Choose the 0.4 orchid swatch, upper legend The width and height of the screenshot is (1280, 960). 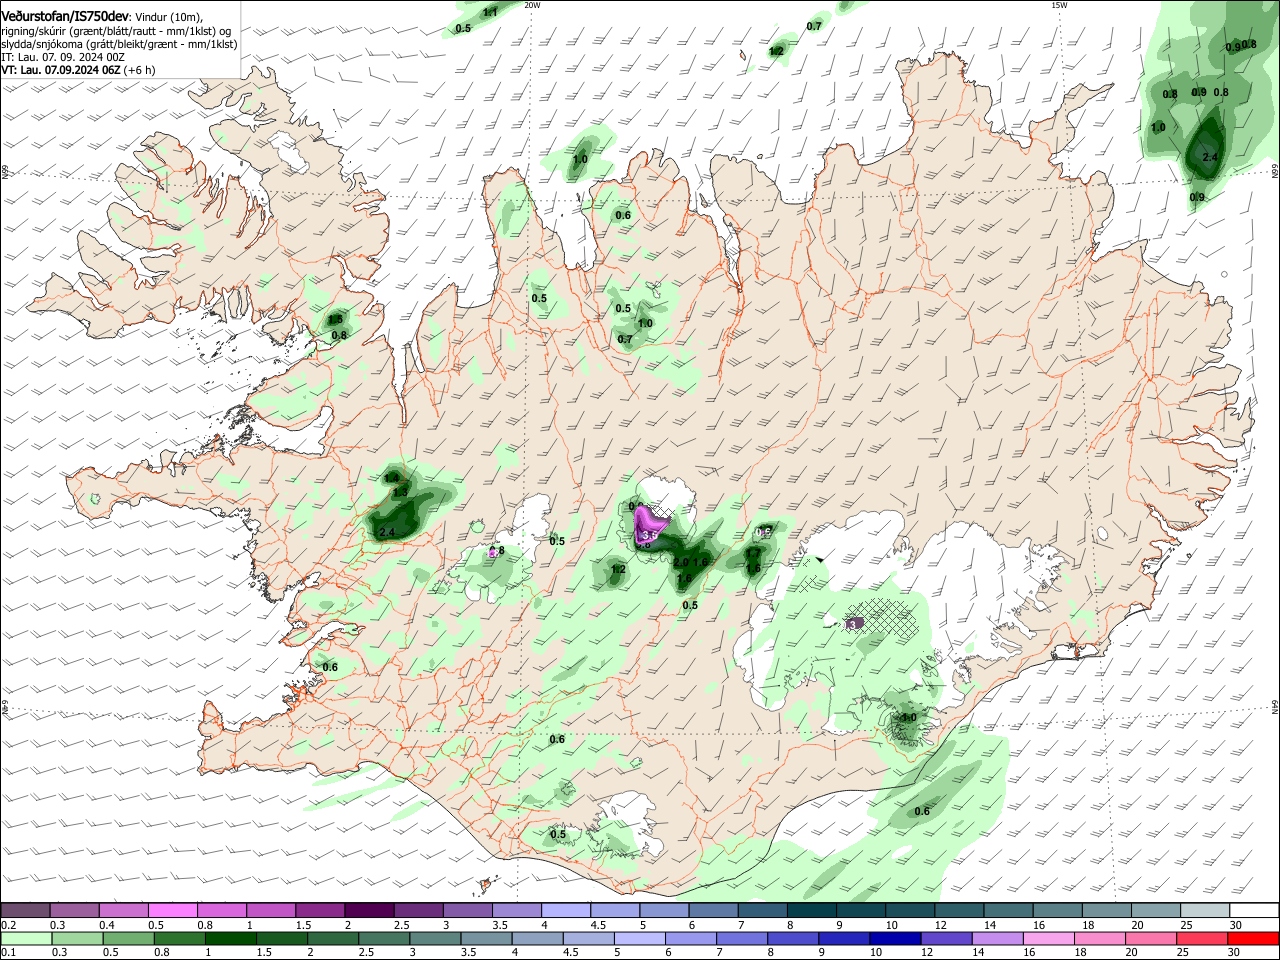click(123, 911)
